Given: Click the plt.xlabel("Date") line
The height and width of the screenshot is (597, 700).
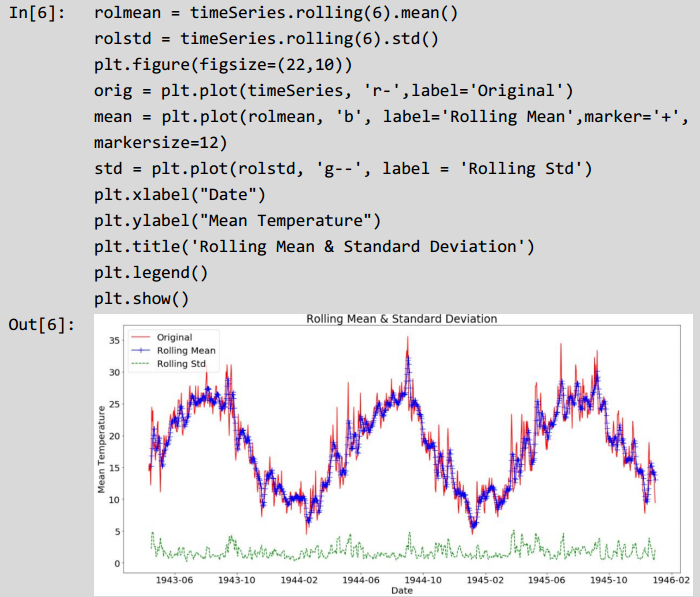Looking at the screenshot, I should pos(180,195).
